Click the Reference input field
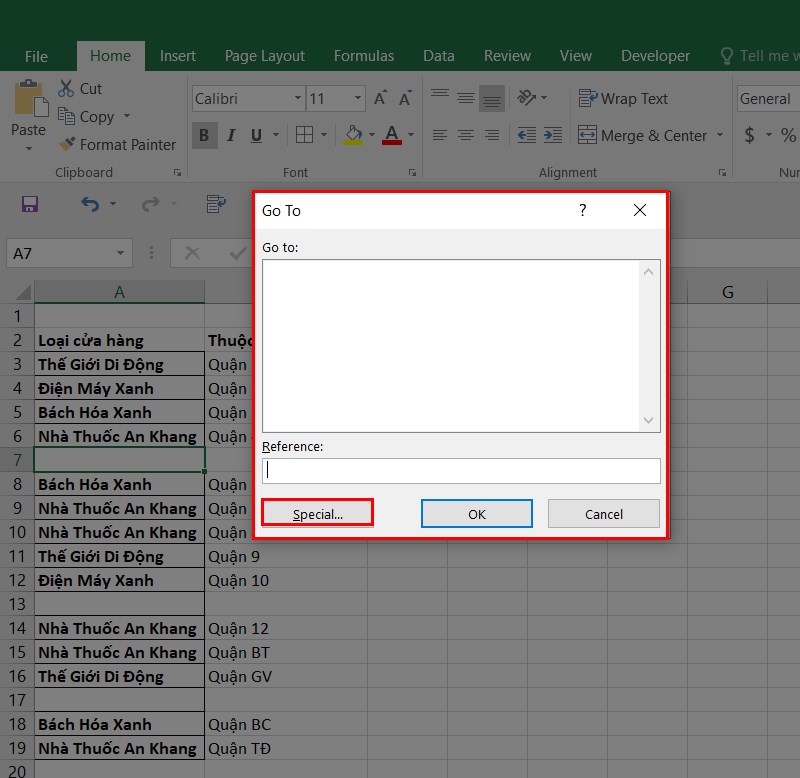 [x=461, y=470]
